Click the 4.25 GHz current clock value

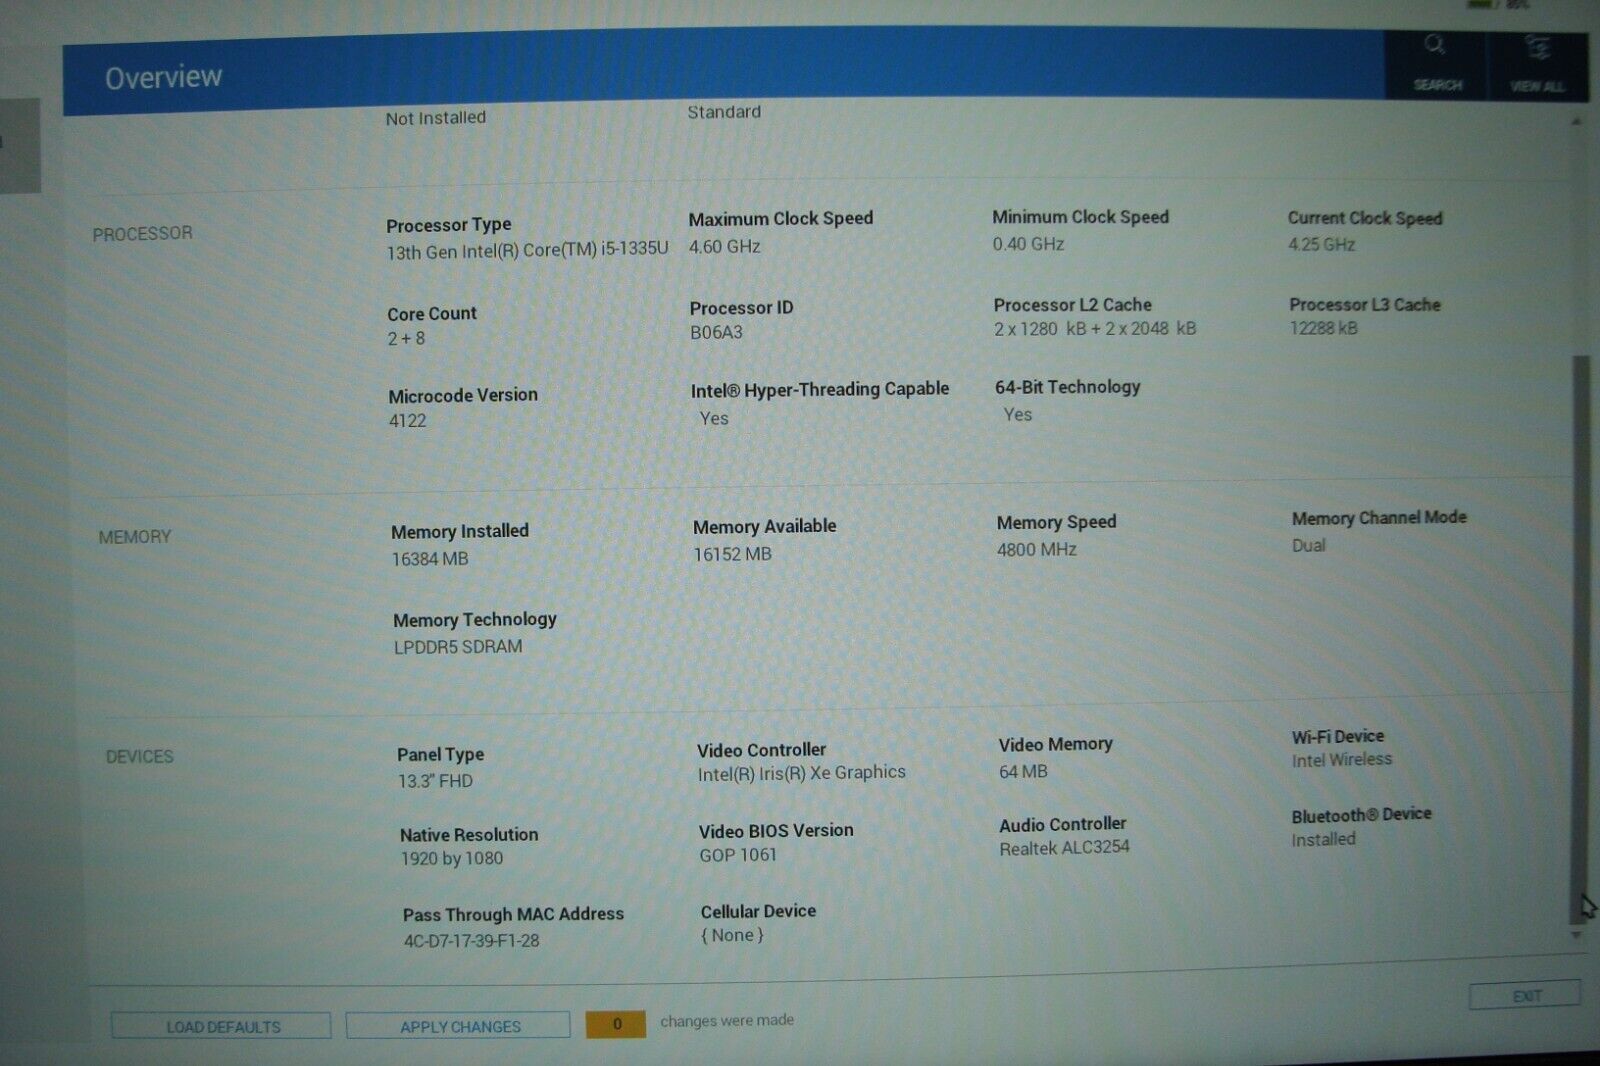[1321, 244]
